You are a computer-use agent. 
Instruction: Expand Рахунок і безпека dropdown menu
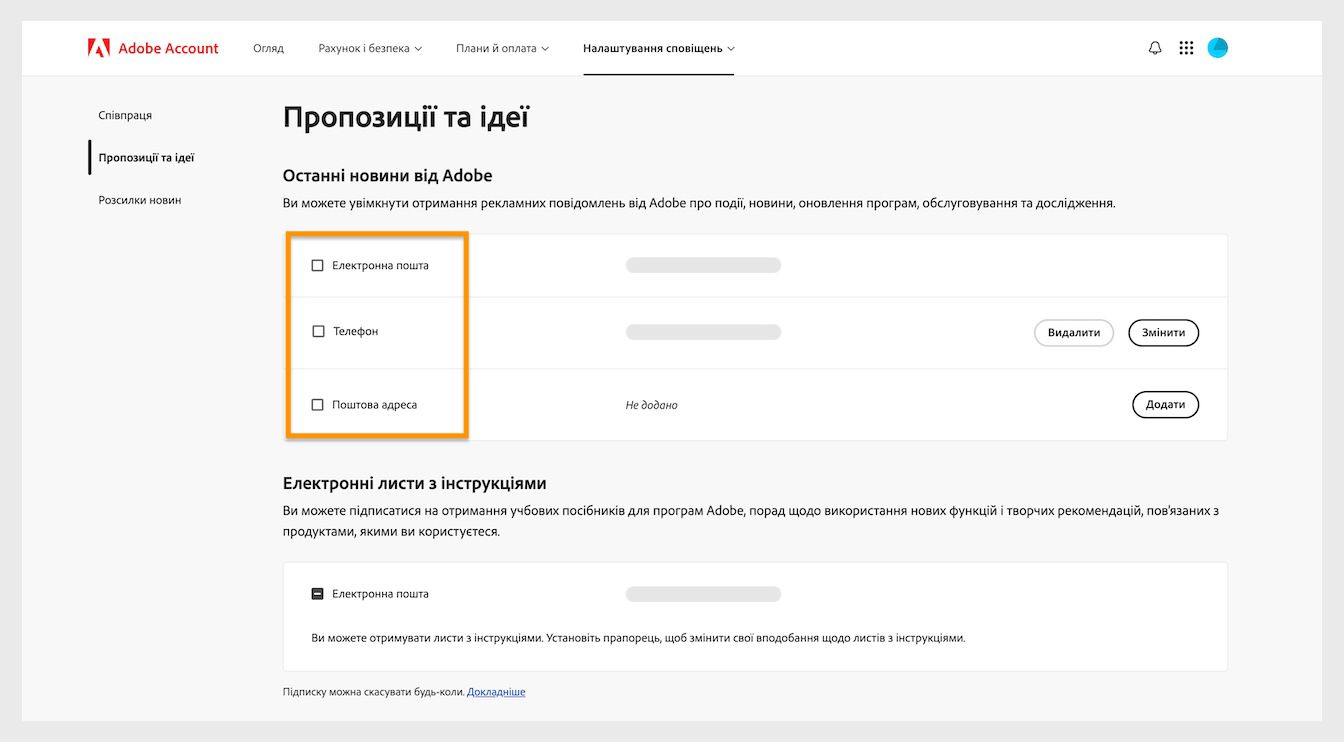(370, 48)
